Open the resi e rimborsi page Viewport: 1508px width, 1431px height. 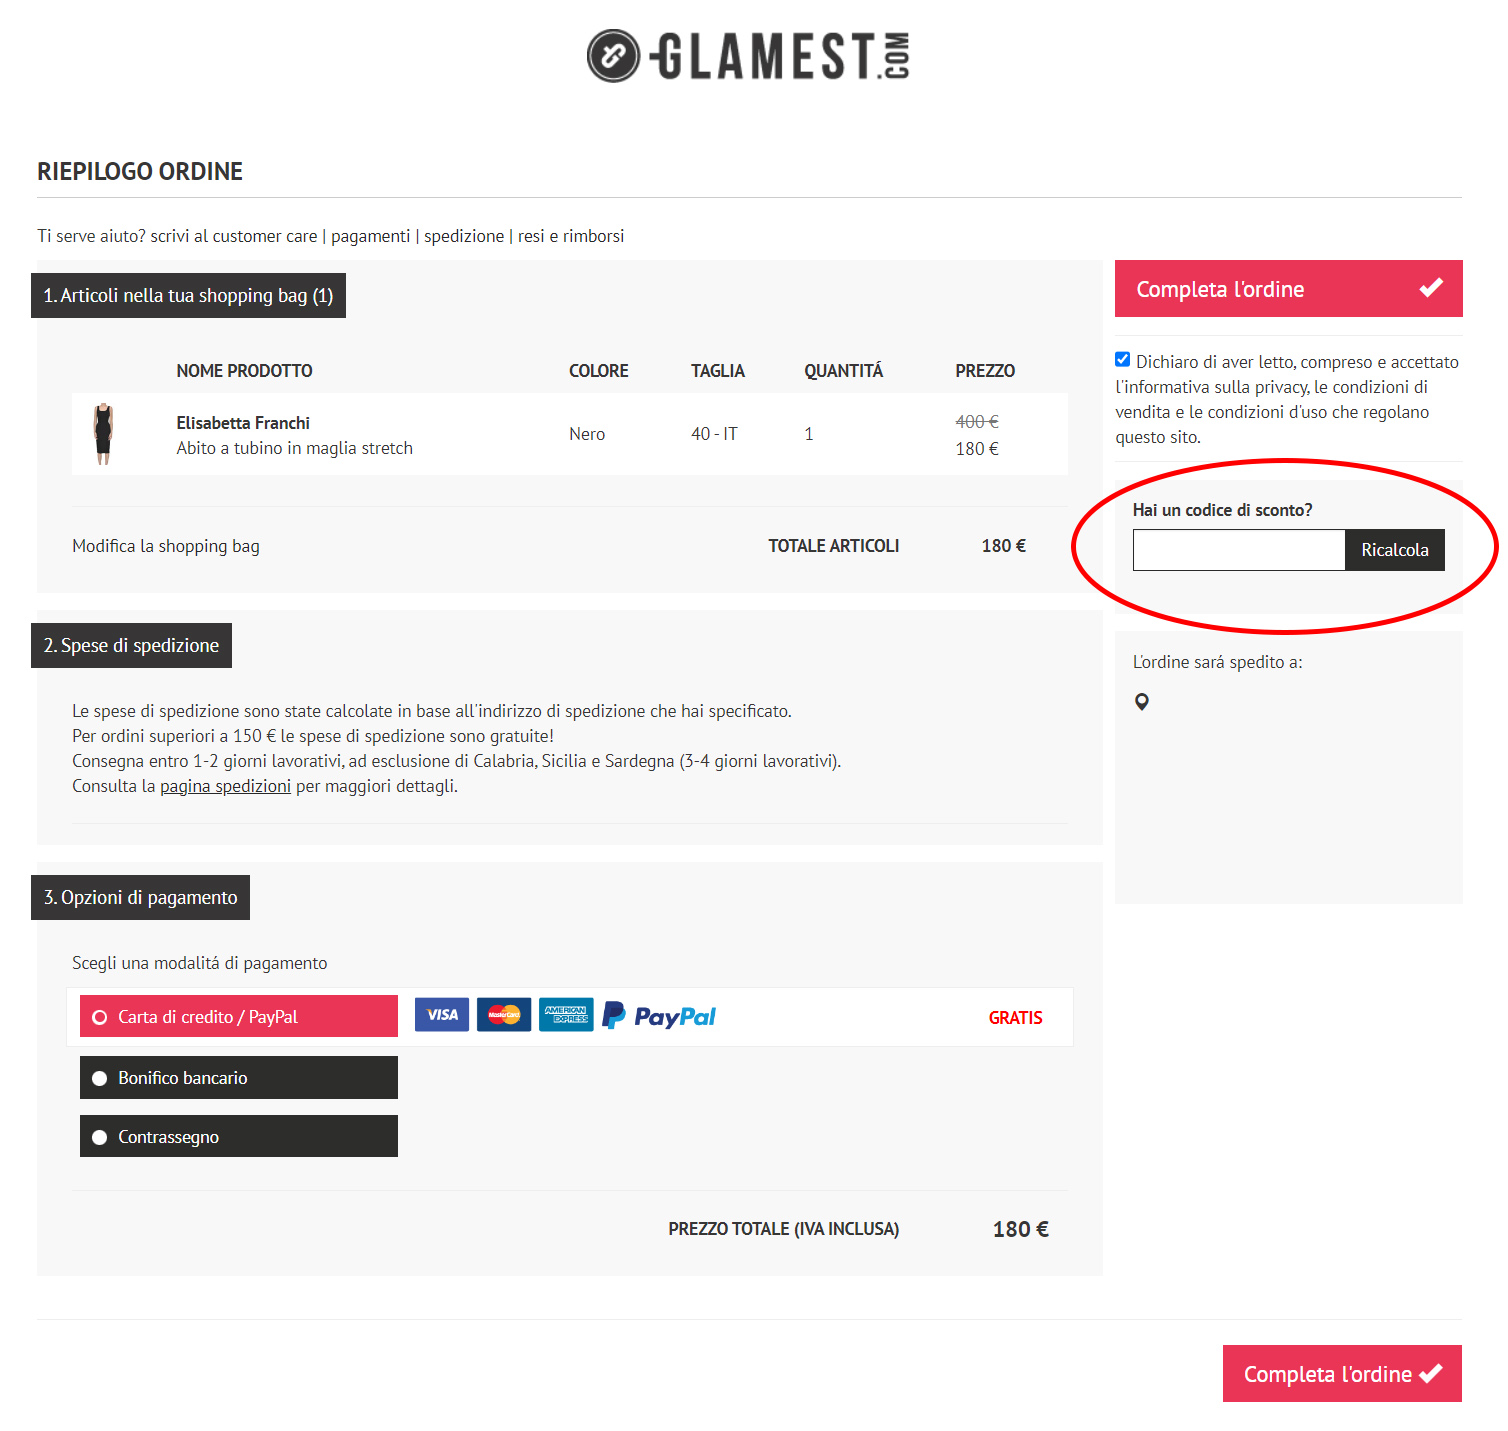(x=570, y=235)
